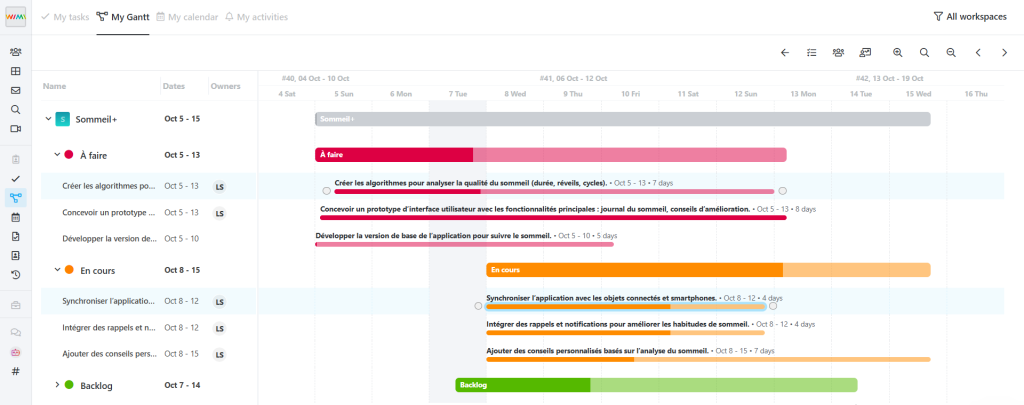This screenshot has width=1024, height=405.
Task: Click the search icon in left sidebar
Action: 15,110
